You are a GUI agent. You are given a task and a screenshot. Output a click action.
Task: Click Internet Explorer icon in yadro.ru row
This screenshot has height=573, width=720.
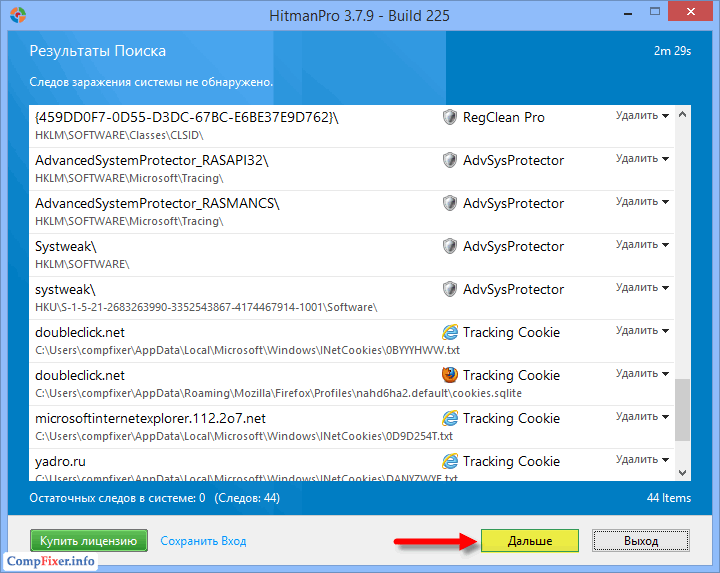tap(450, 461)
